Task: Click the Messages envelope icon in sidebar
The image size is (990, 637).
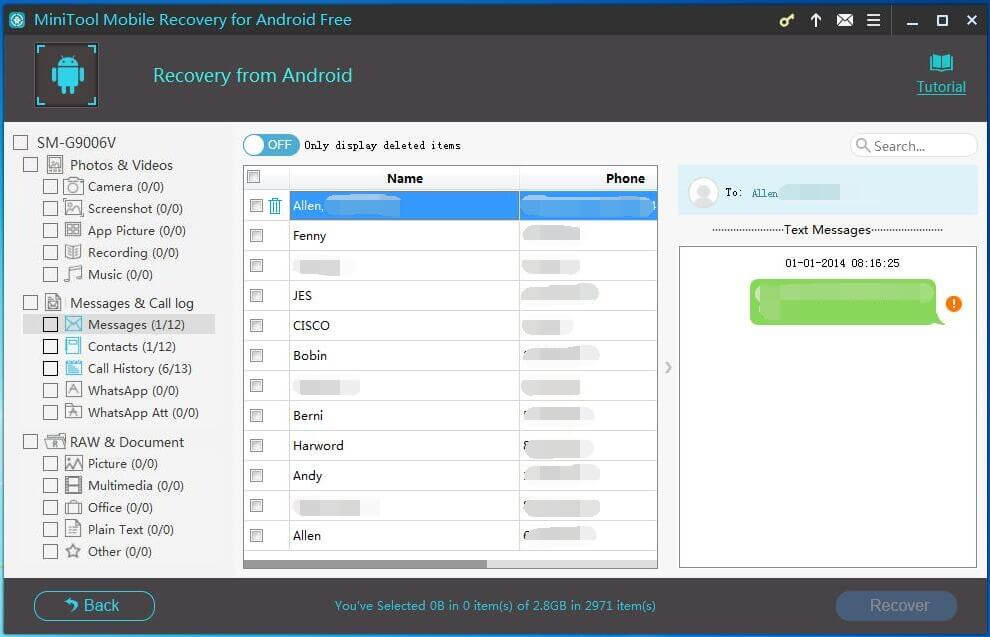Action: coord(73,324)
